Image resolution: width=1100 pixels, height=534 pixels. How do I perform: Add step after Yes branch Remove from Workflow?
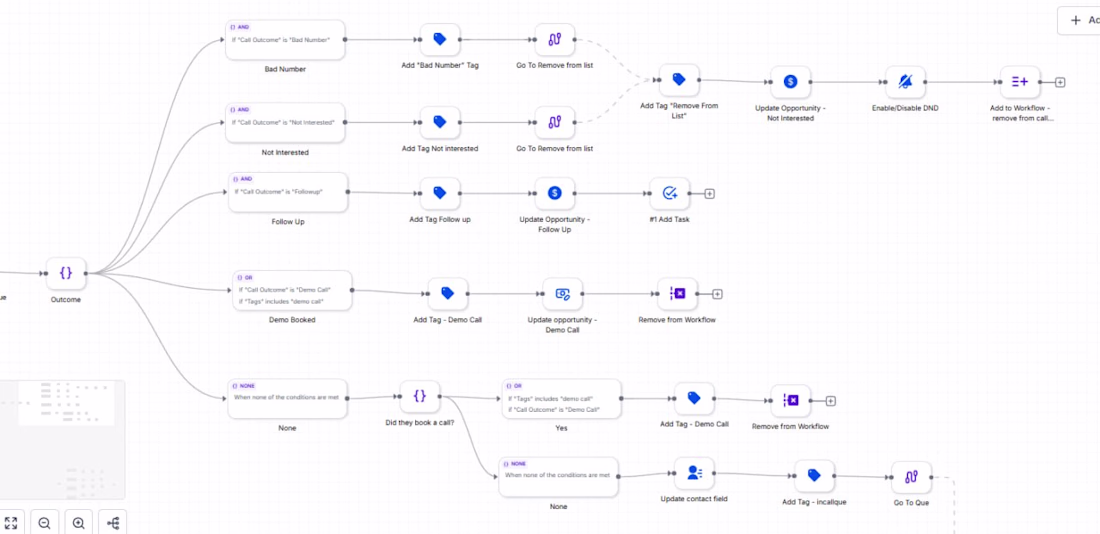pyautogui.click(x=831, y=401)
